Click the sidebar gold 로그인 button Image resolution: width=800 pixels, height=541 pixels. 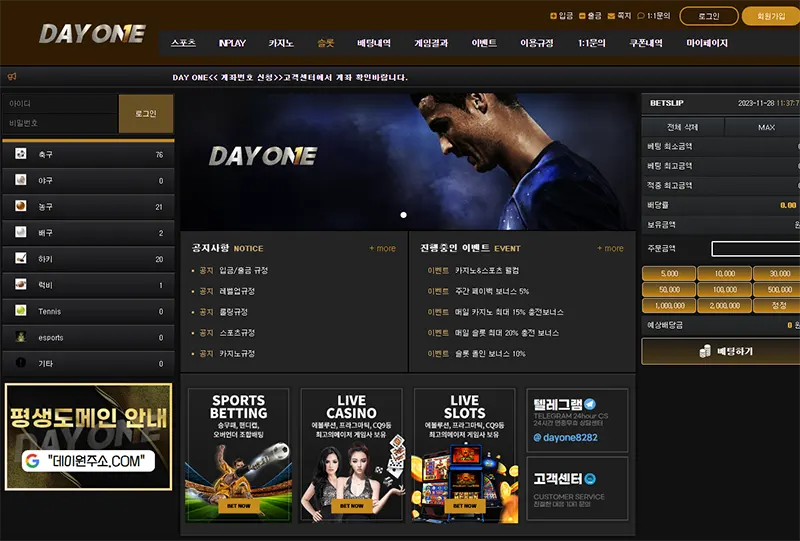coord(146,113)
